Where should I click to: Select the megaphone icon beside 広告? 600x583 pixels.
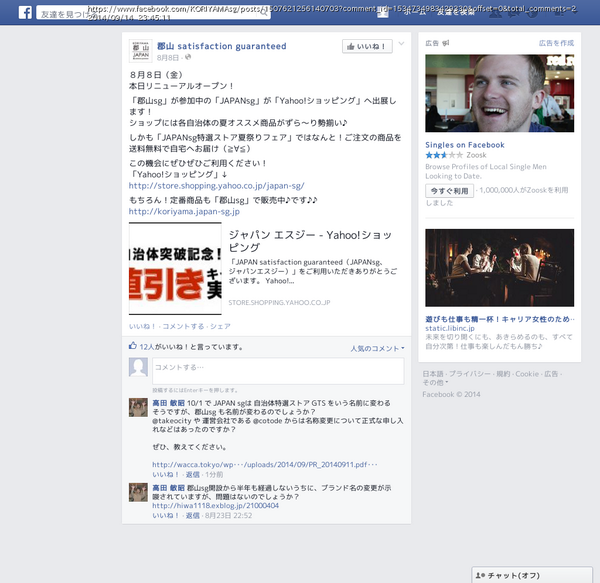click(445, 43)
